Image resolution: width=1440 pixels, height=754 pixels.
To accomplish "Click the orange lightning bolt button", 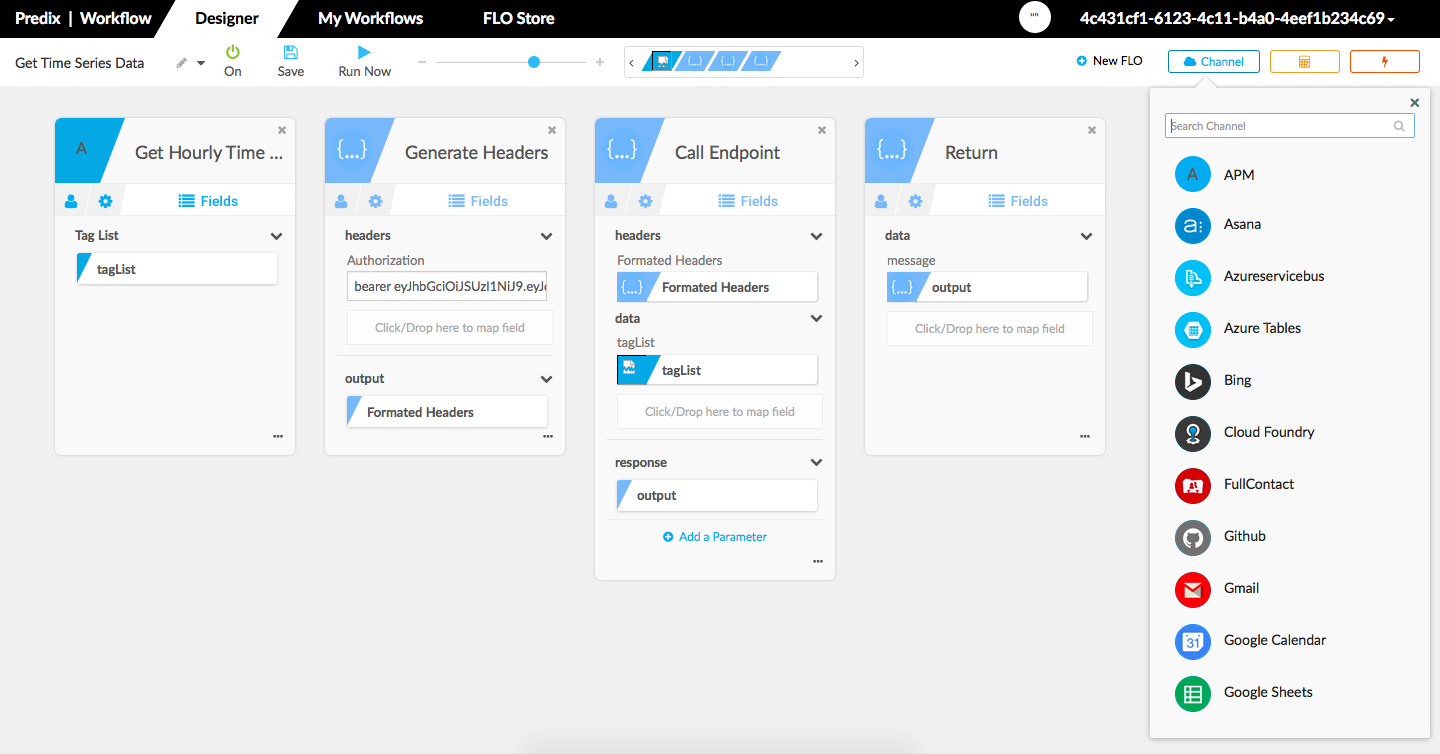I will (1384, 62).
